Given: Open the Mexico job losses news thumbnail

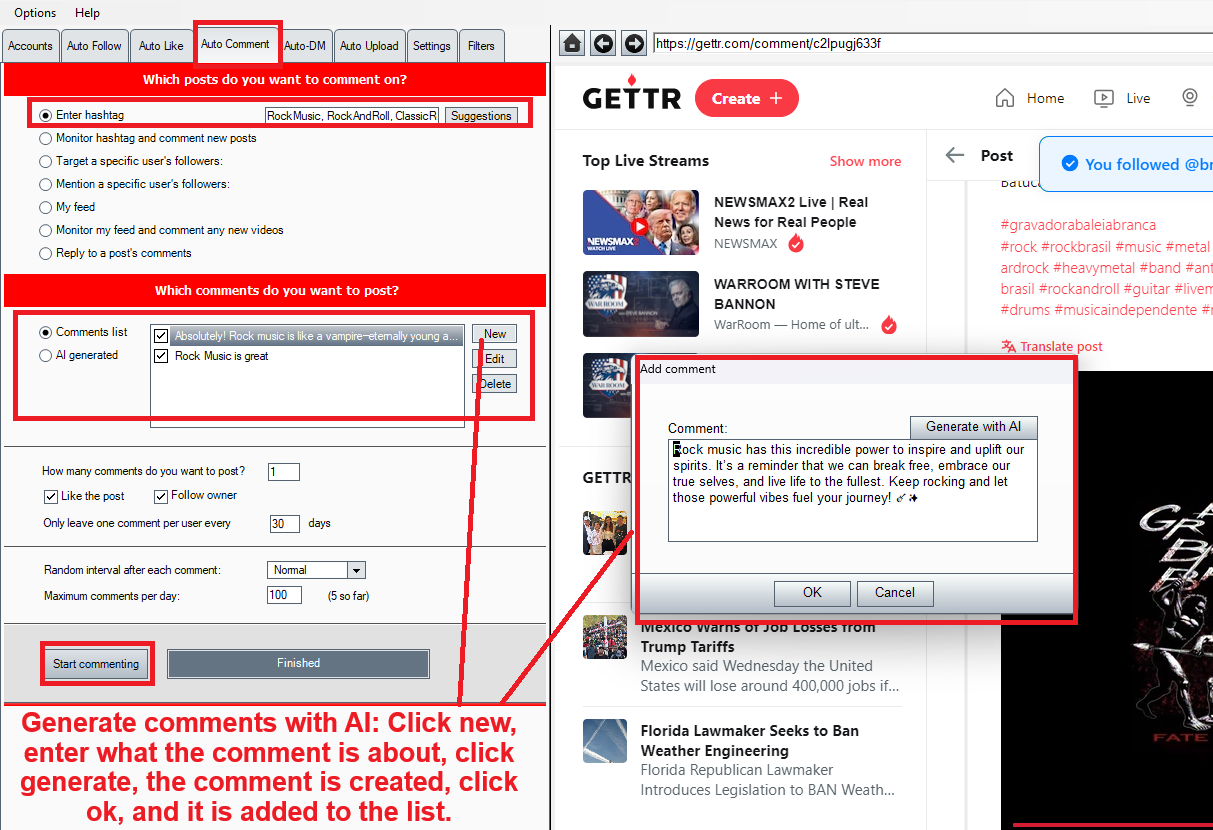Looking at the screenshot, I should tap(605, 636).
